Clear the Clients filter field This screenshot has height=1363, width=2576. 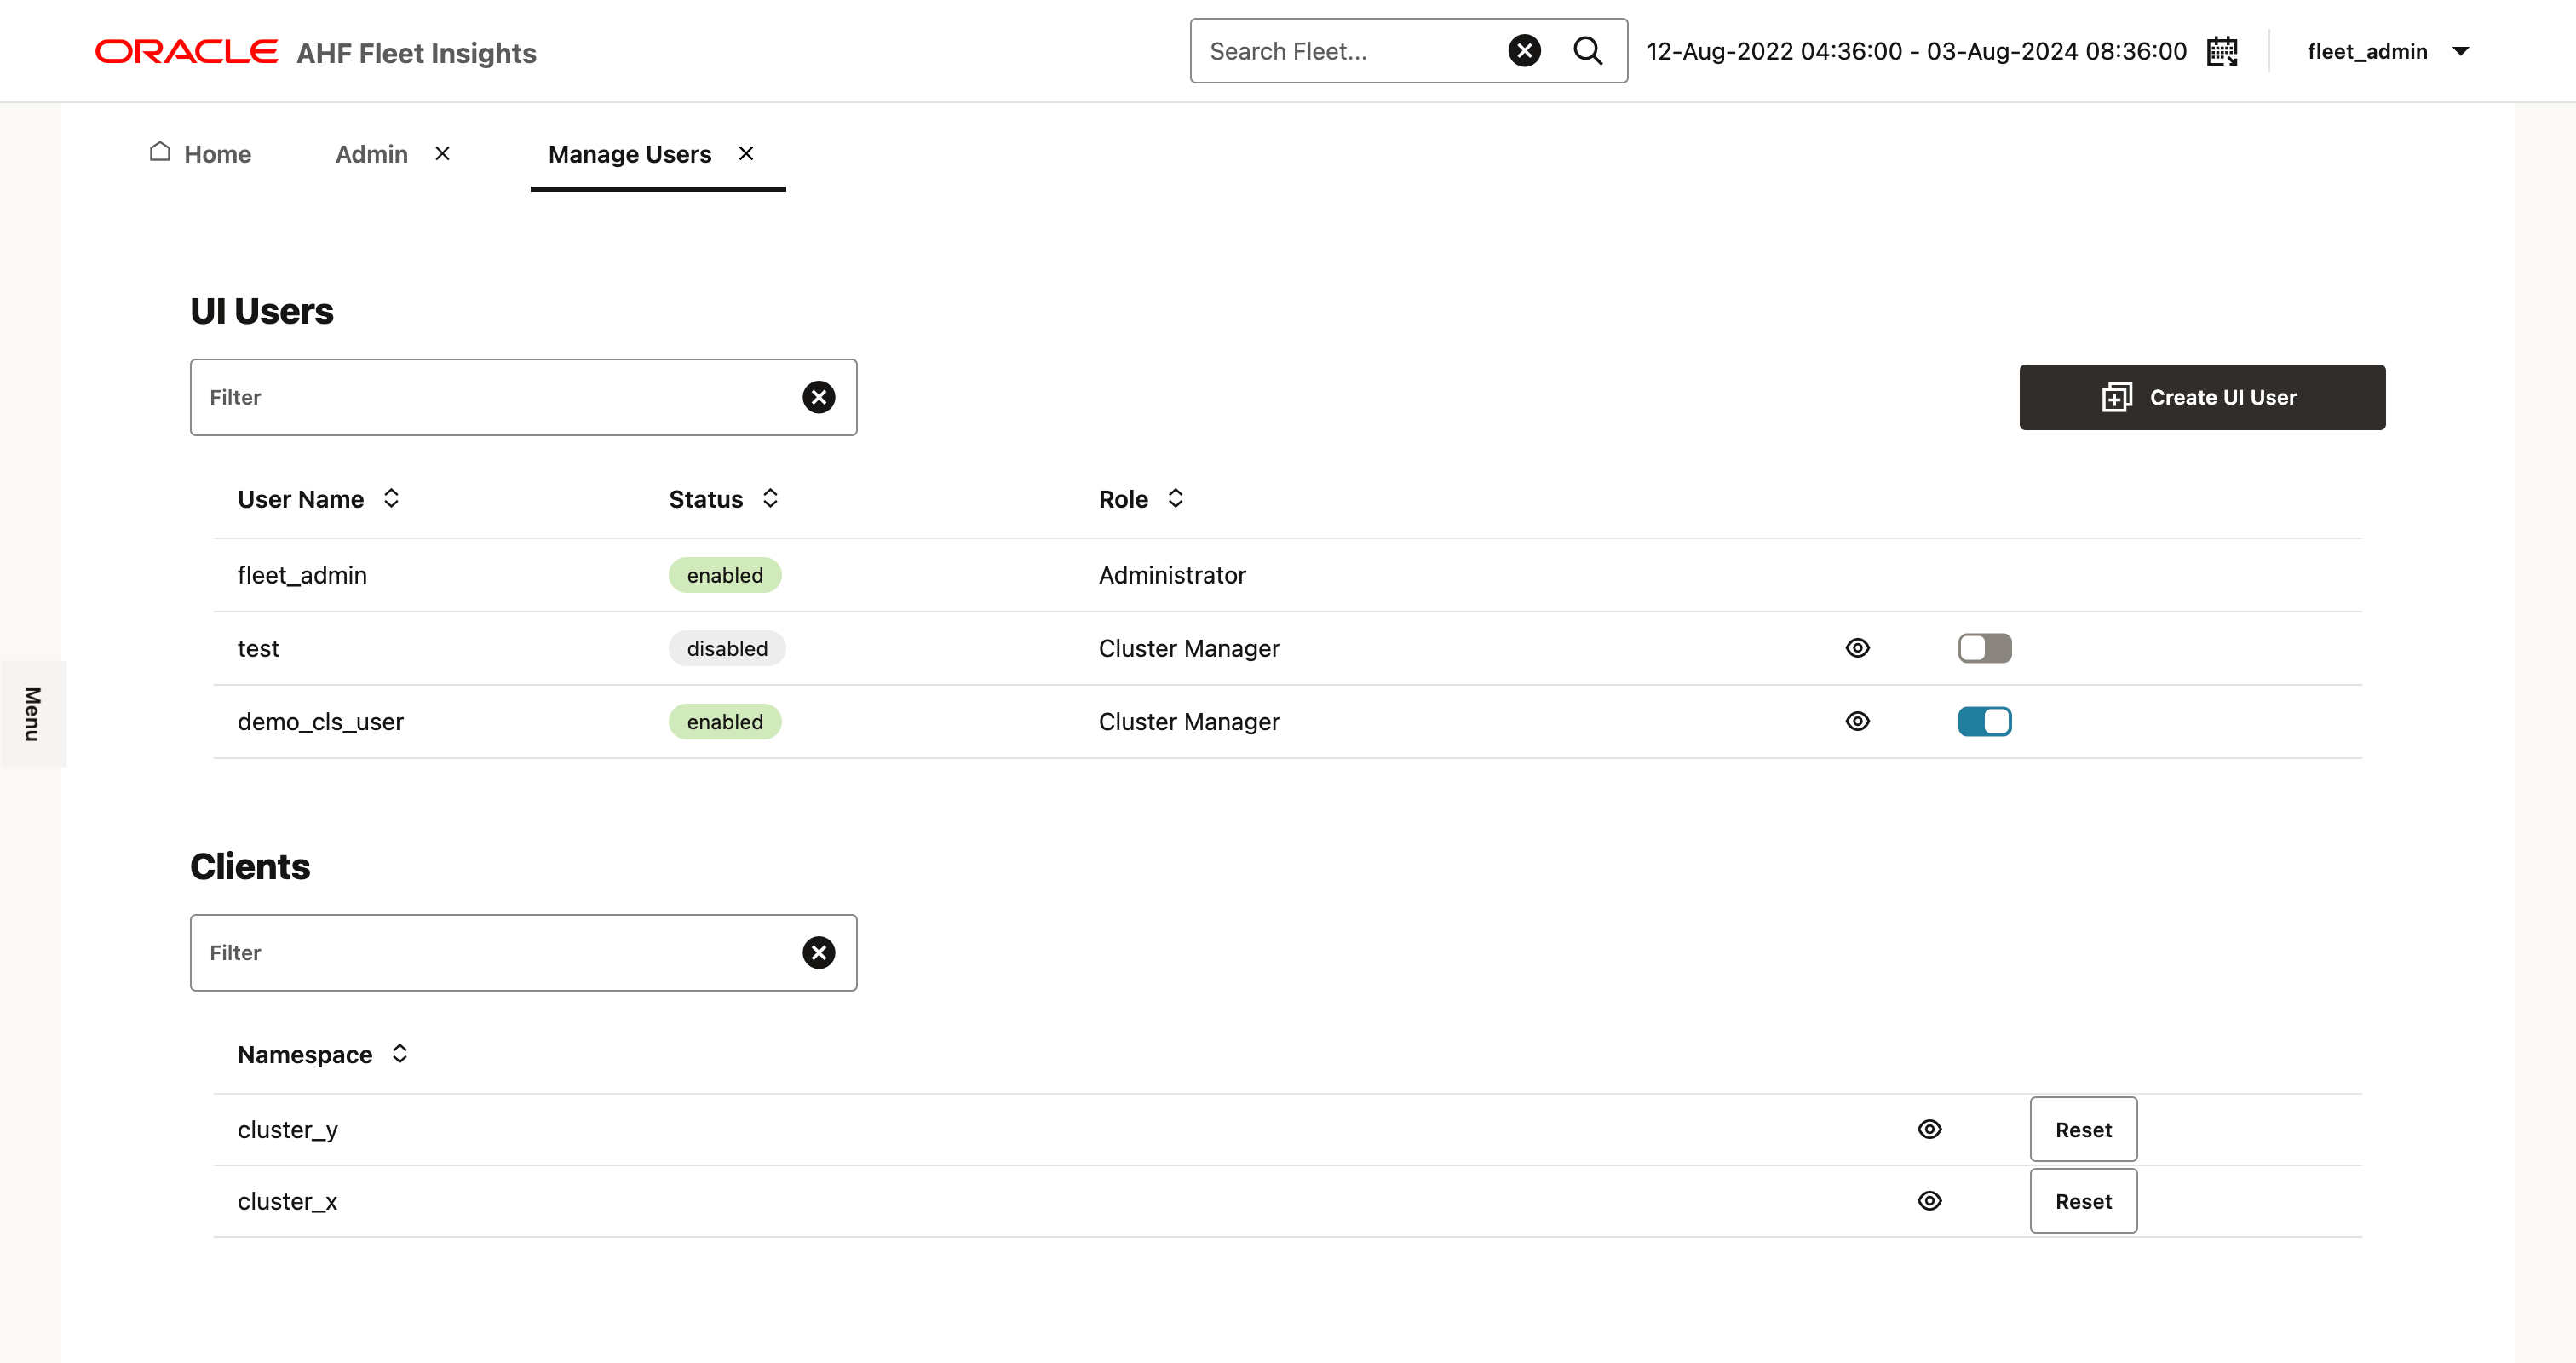(x=818, y=952)
